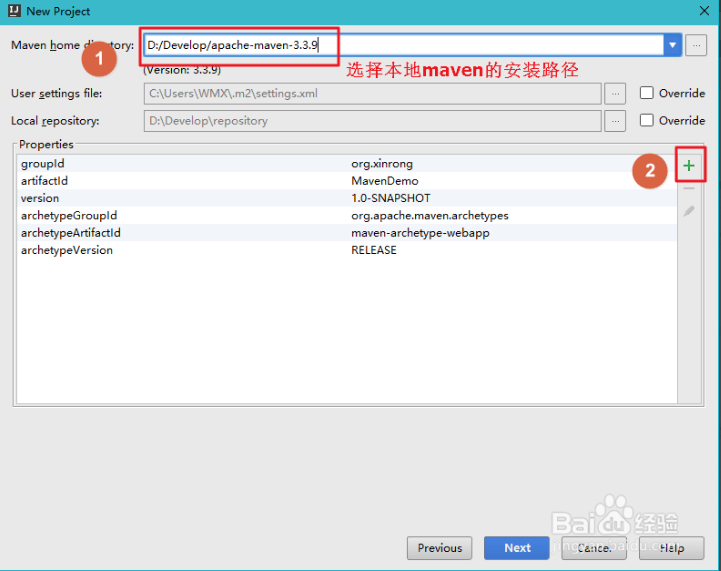Image resolution: width=721 pixels, height=571 pixels.
Task: Open Help for this dialog
Action: click(671, 548)
